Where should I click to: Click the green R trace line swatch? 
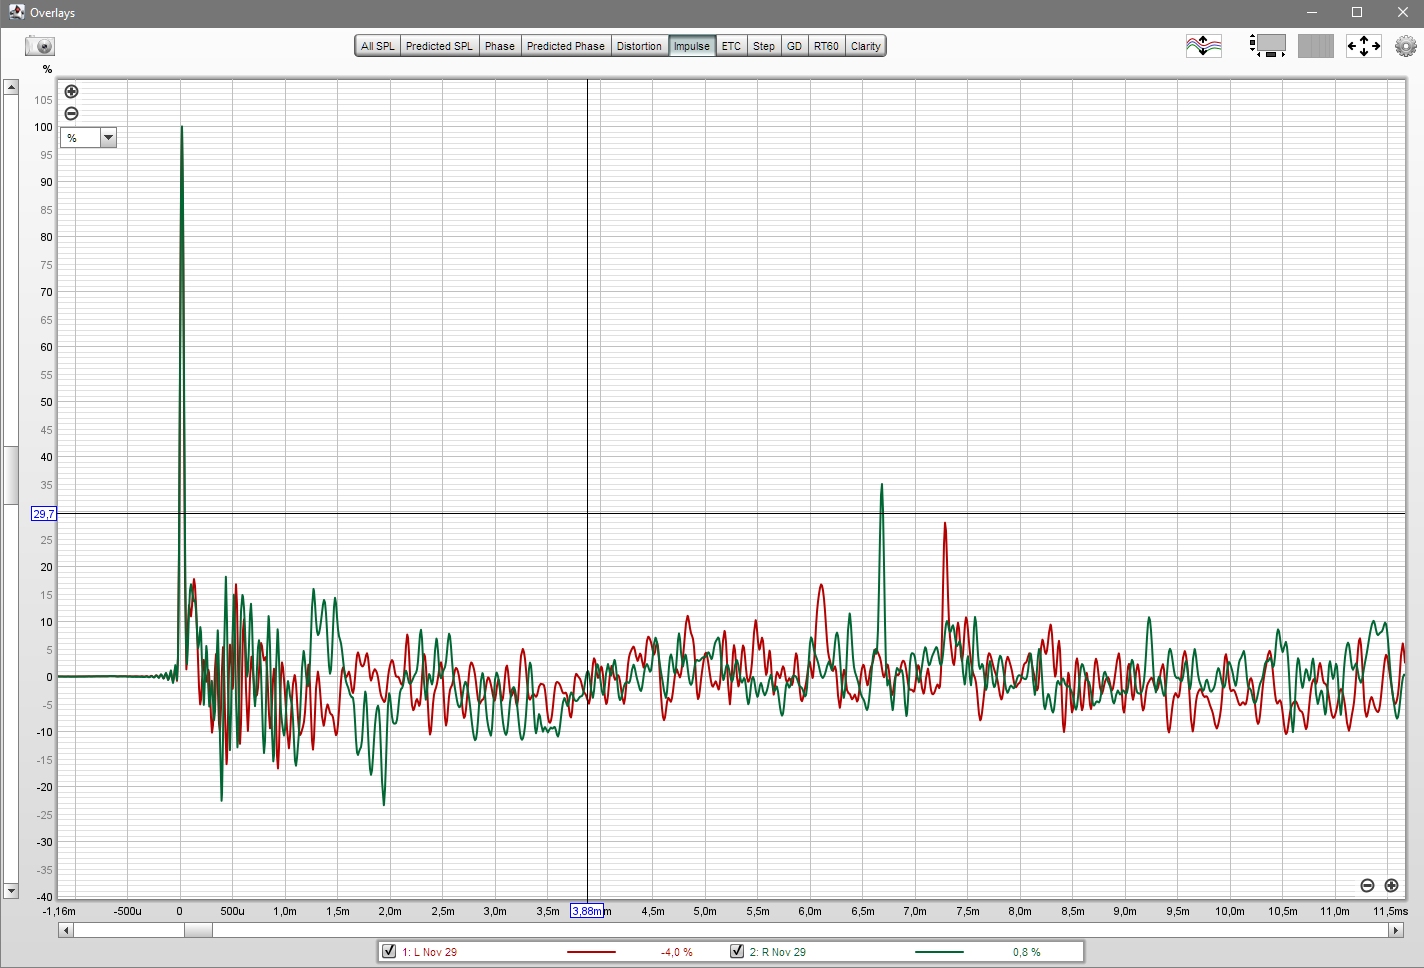(939, 952)
